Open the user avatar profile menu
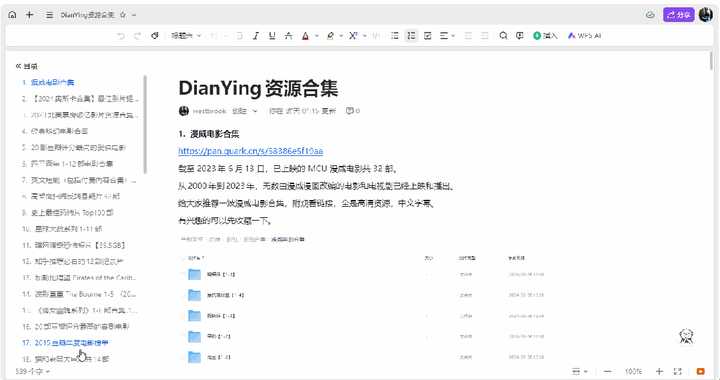This screenshot has width=720, height=380. [706, 15]
